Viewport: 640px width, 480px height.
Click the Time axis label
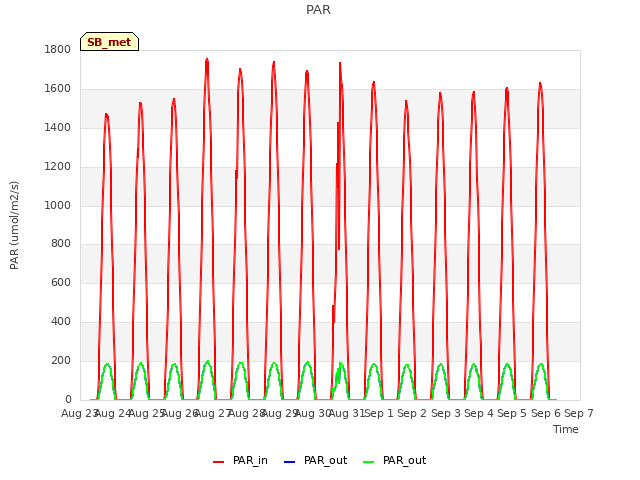566,429
